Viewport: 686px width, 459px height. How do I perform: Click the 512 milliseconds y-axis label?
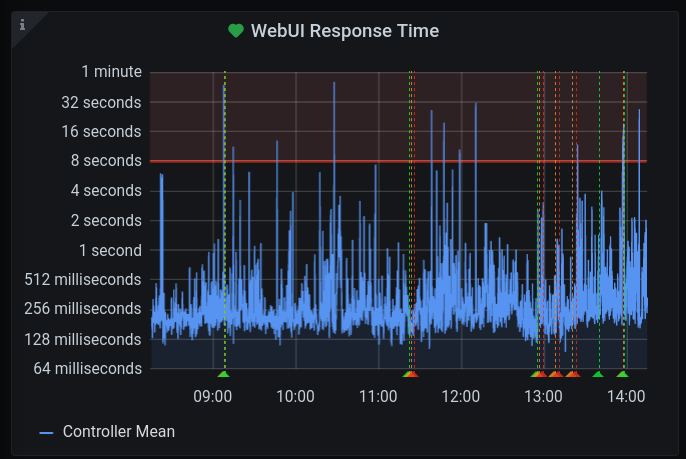pos(83,279)
